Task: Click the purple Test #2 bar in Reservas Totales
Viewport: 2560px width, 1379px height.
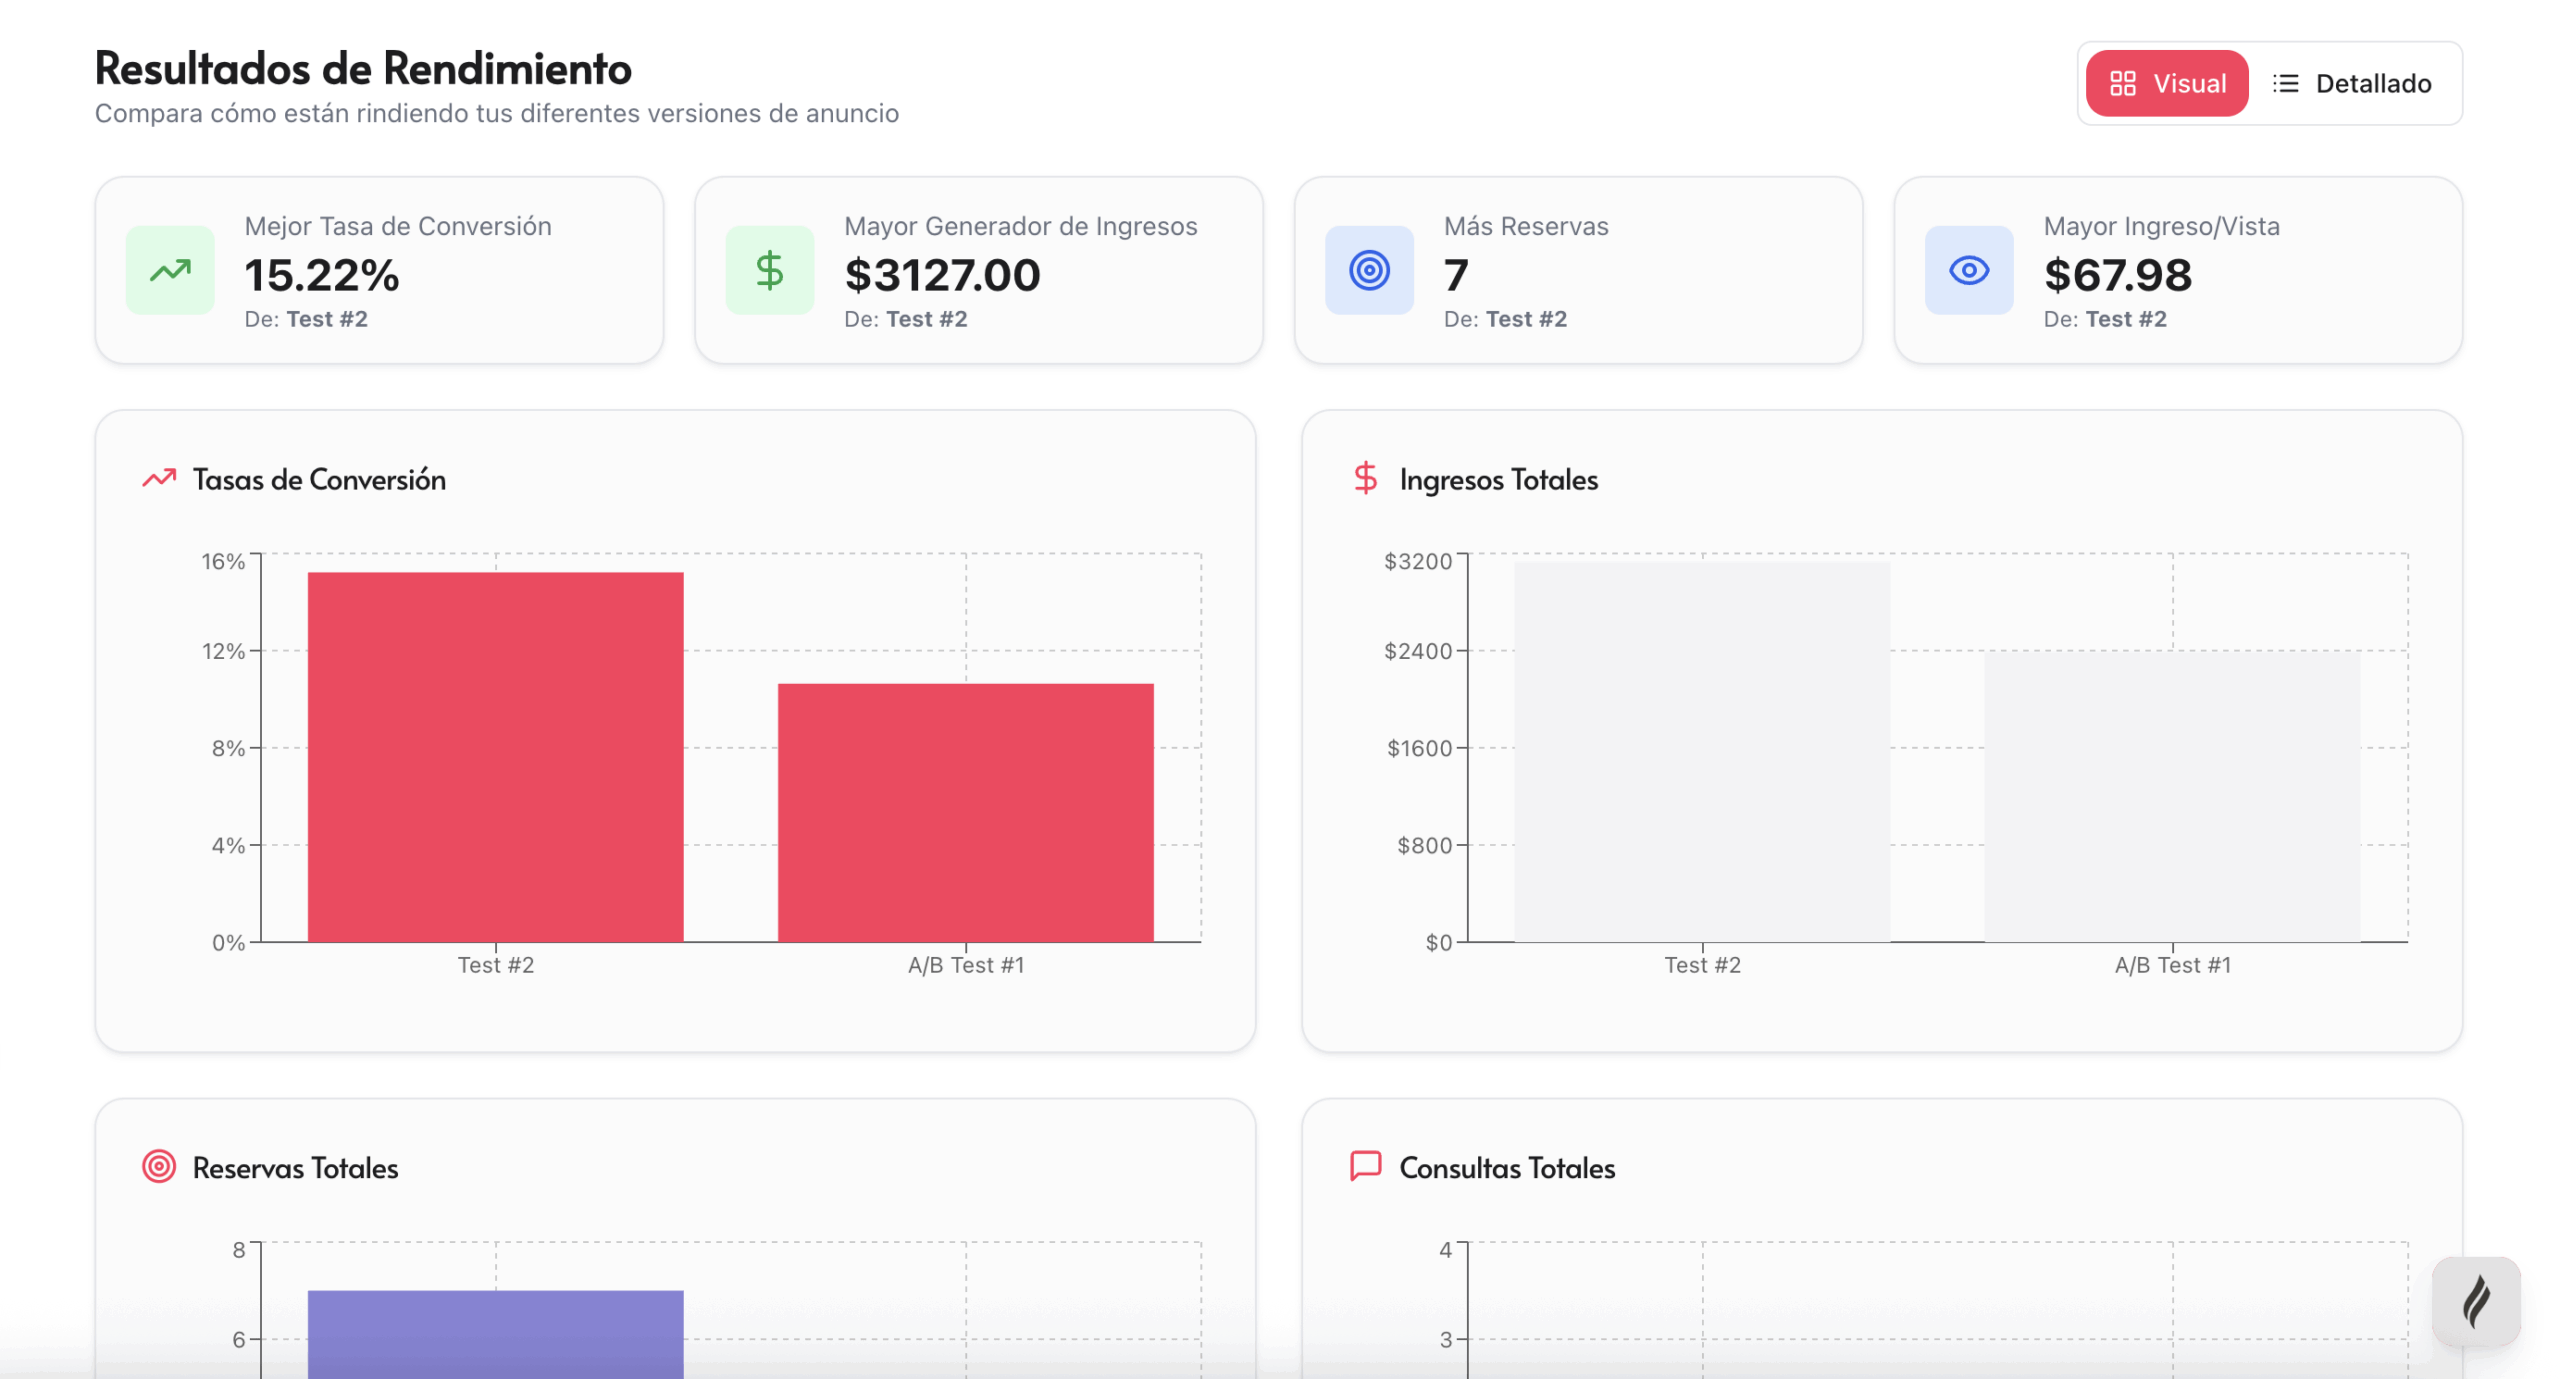Action: (495, 1332)
